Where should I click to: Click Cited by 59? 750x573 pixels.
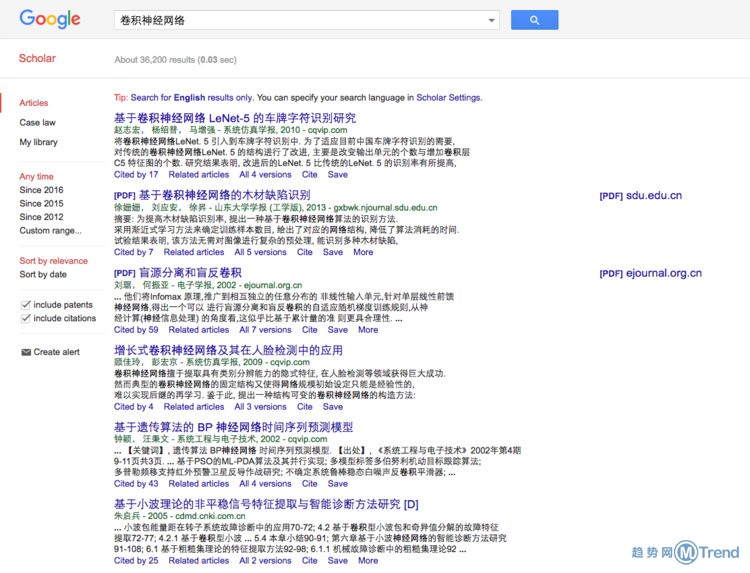point(136,330)
